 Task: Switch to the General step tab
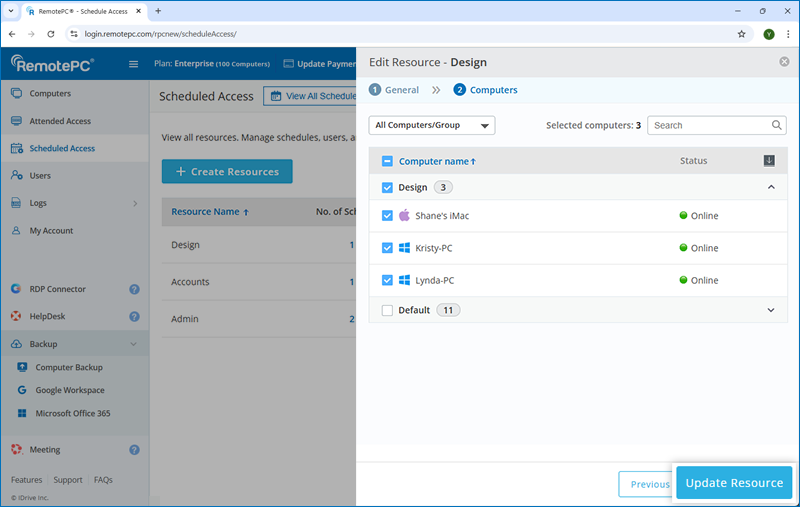point(394,90)
